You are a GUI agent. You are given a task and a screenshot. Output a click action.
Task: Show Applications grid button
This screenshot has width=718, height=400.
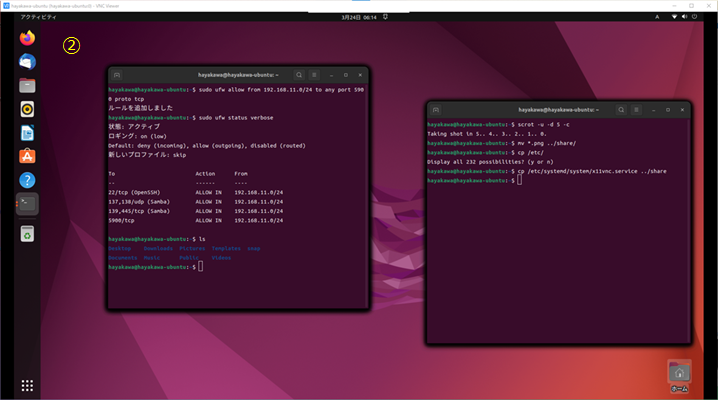click(27, 385)
